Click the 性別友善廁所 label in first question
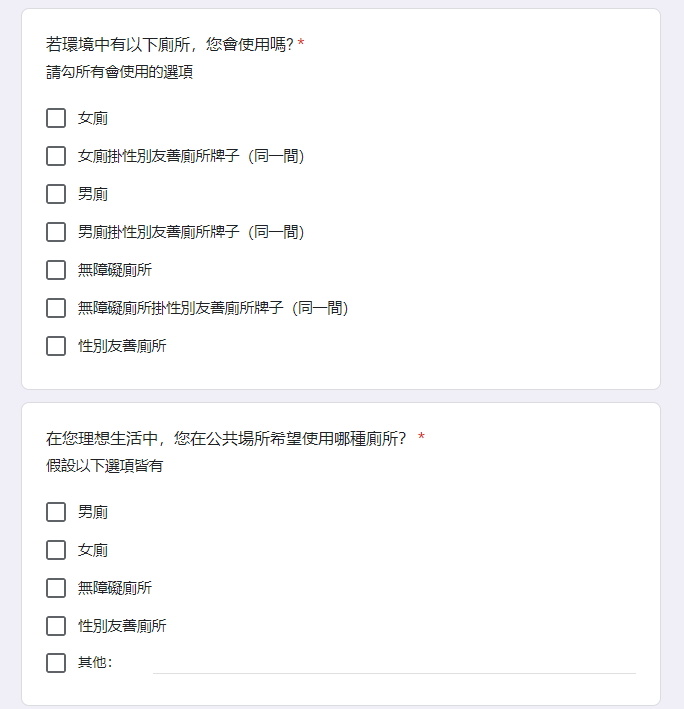 122,346
